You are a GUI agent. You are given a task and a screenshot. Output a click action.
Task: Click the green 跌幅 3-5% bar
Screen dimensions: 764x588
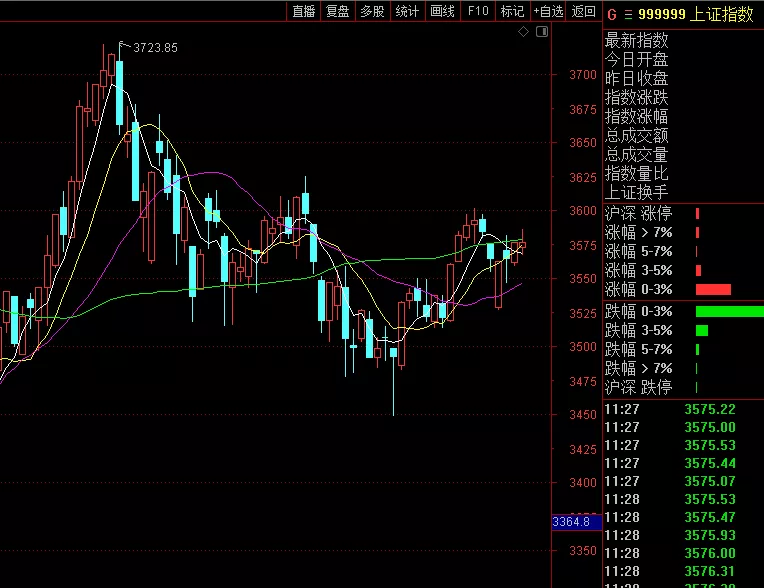coord(702,331)
